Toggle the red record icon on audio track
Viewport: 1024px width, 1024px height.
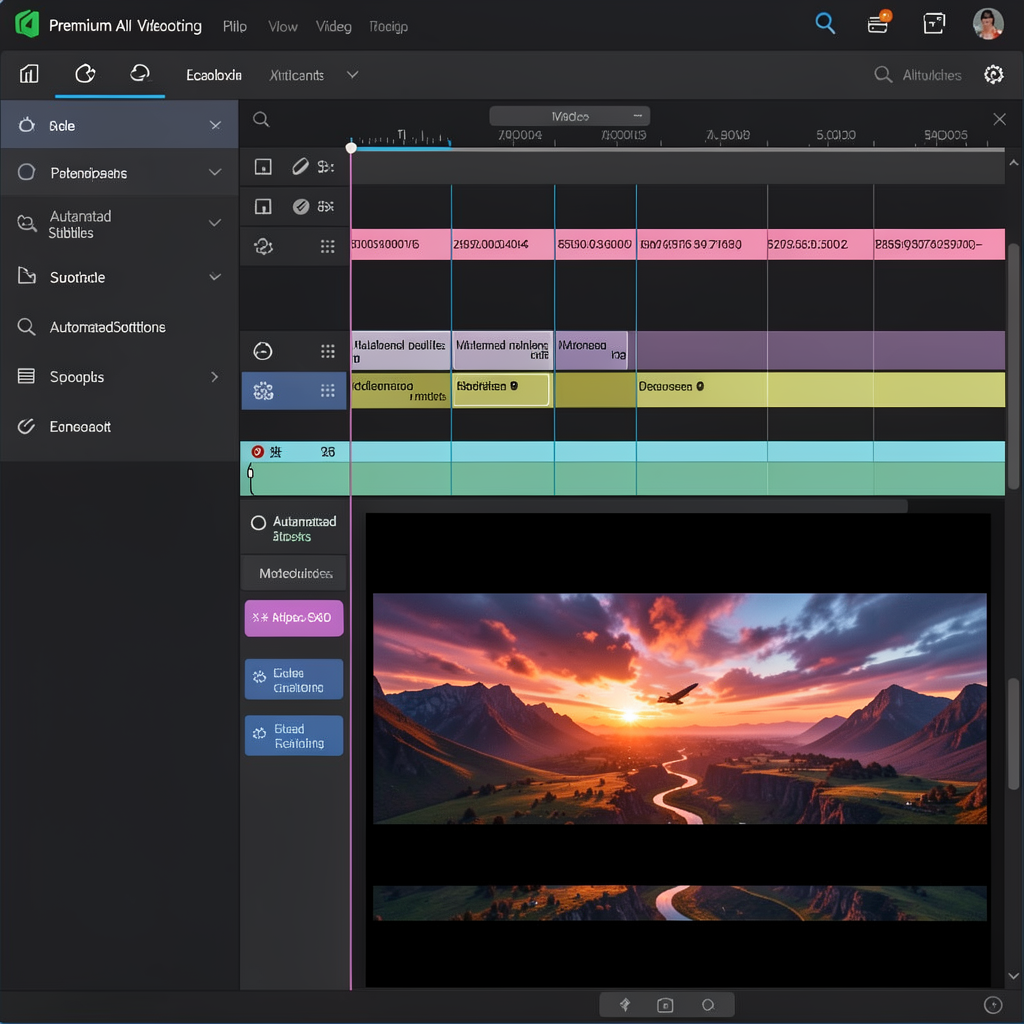pos(257,451)
